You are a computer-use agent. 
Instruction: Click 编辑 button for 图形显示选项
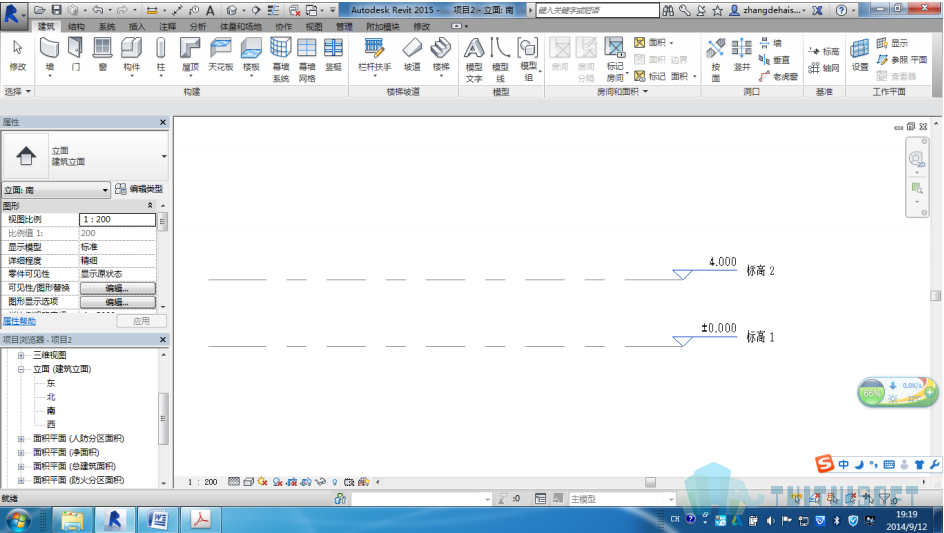pos(117,302)
